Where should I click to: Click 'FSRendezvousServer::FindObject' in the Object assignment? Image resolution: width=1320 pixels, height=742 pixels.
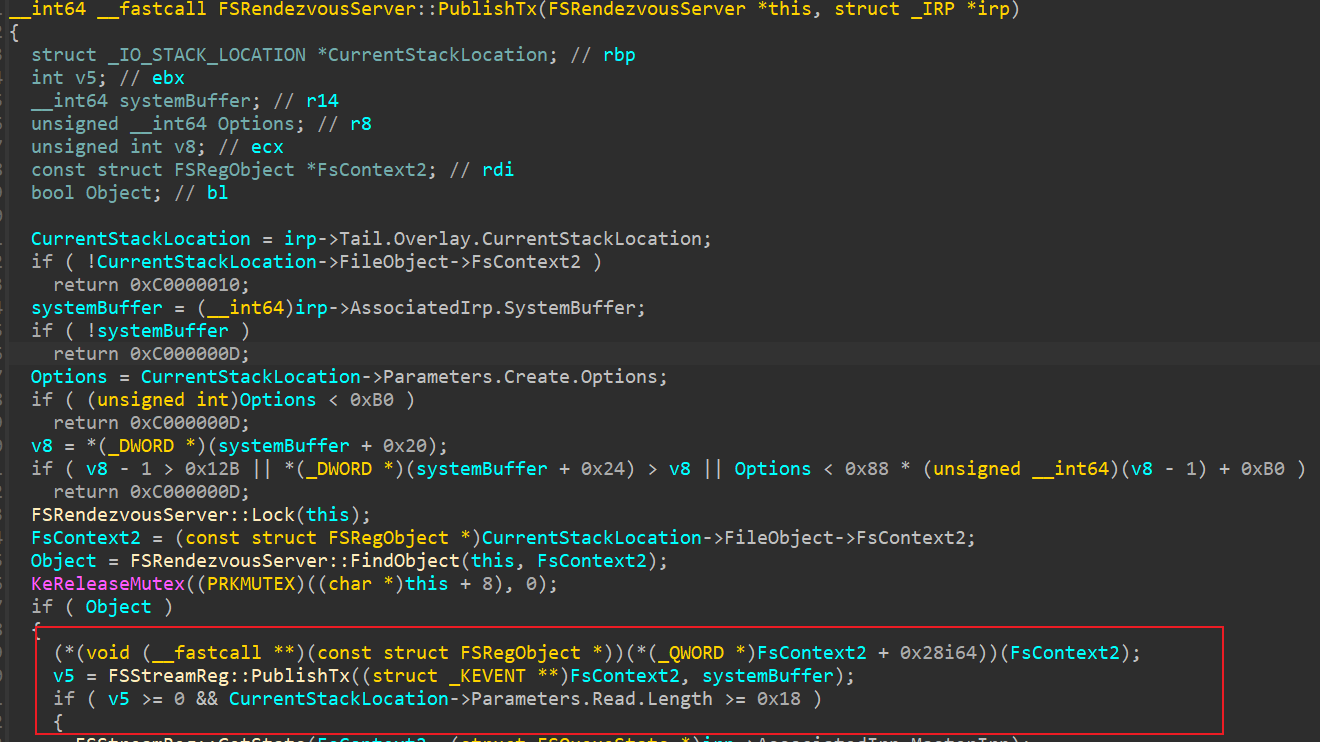(295, 561)
